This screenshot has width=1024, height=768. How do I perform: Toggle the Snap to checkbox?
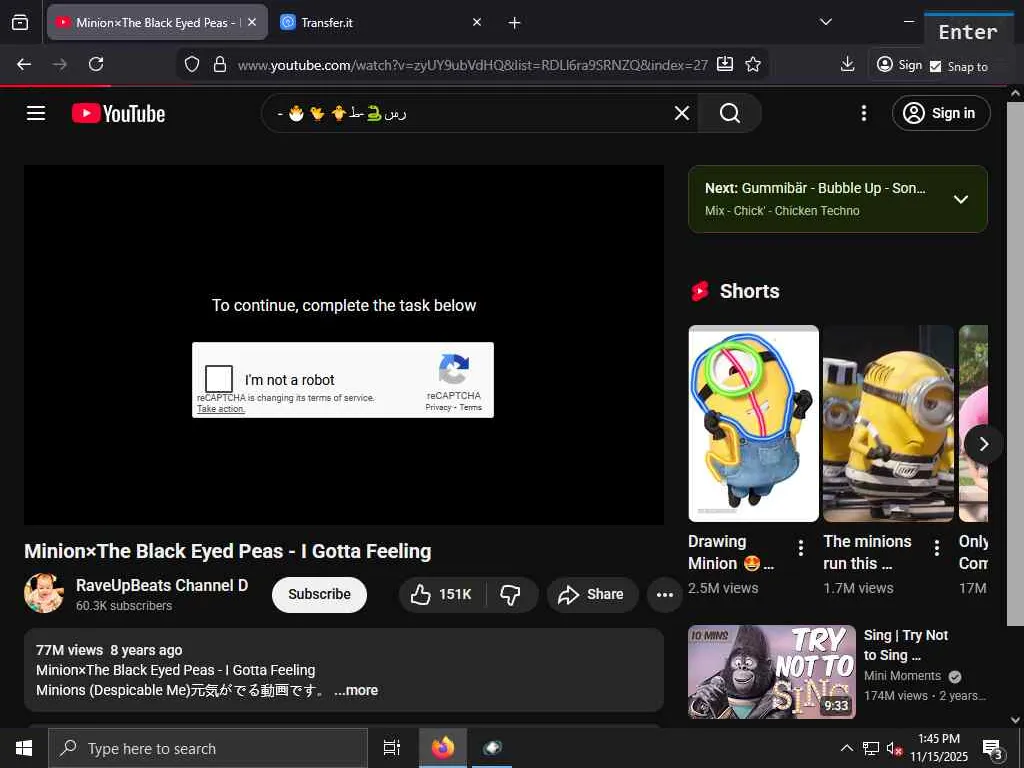tap(935, 67)
